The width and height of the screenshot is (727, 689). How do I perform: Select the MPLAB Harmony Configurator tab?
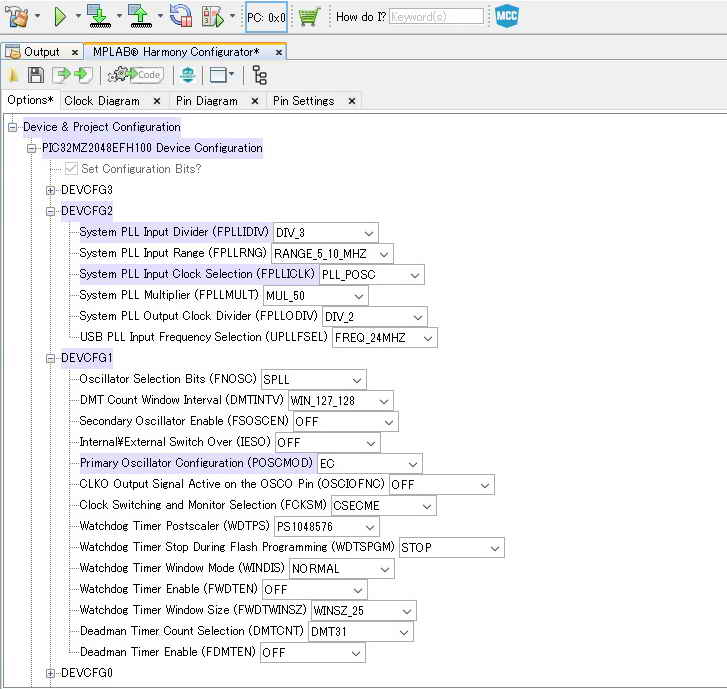click(x=176, y=52)
